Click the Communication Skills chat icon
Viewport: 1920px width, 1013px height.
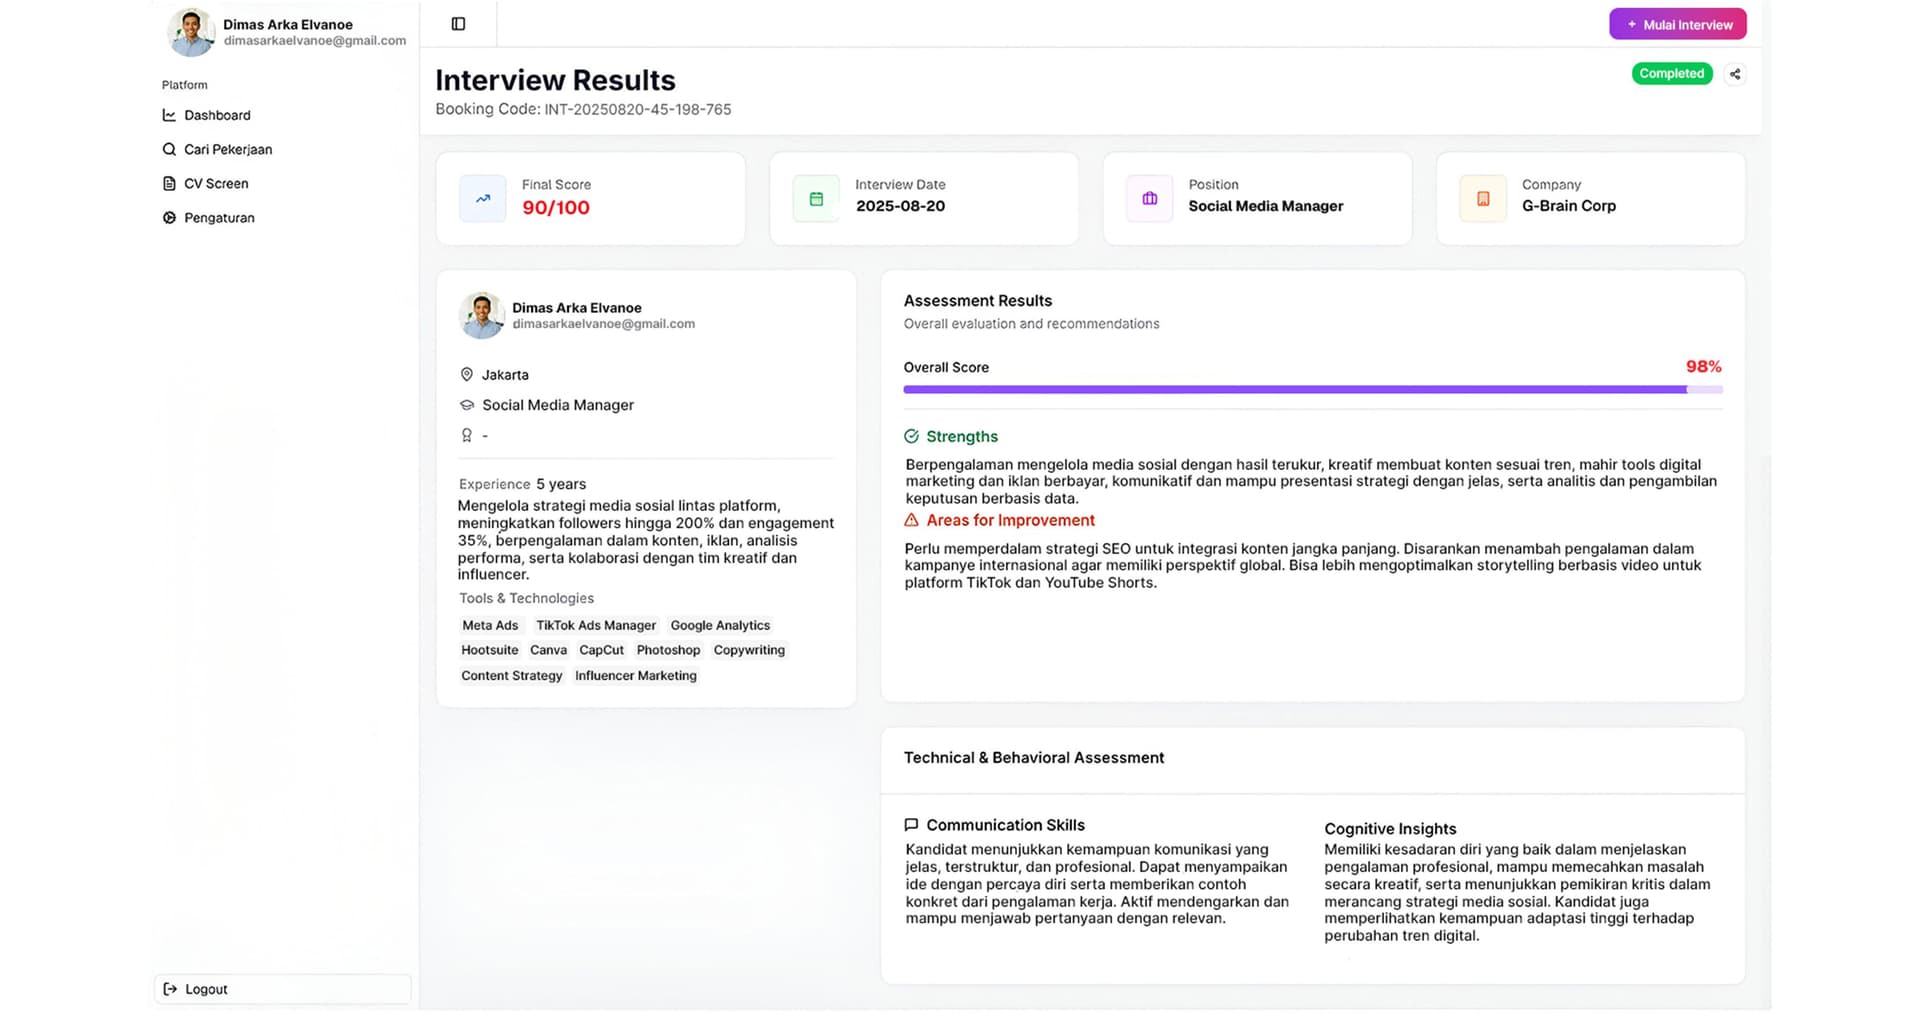(911, 825)
